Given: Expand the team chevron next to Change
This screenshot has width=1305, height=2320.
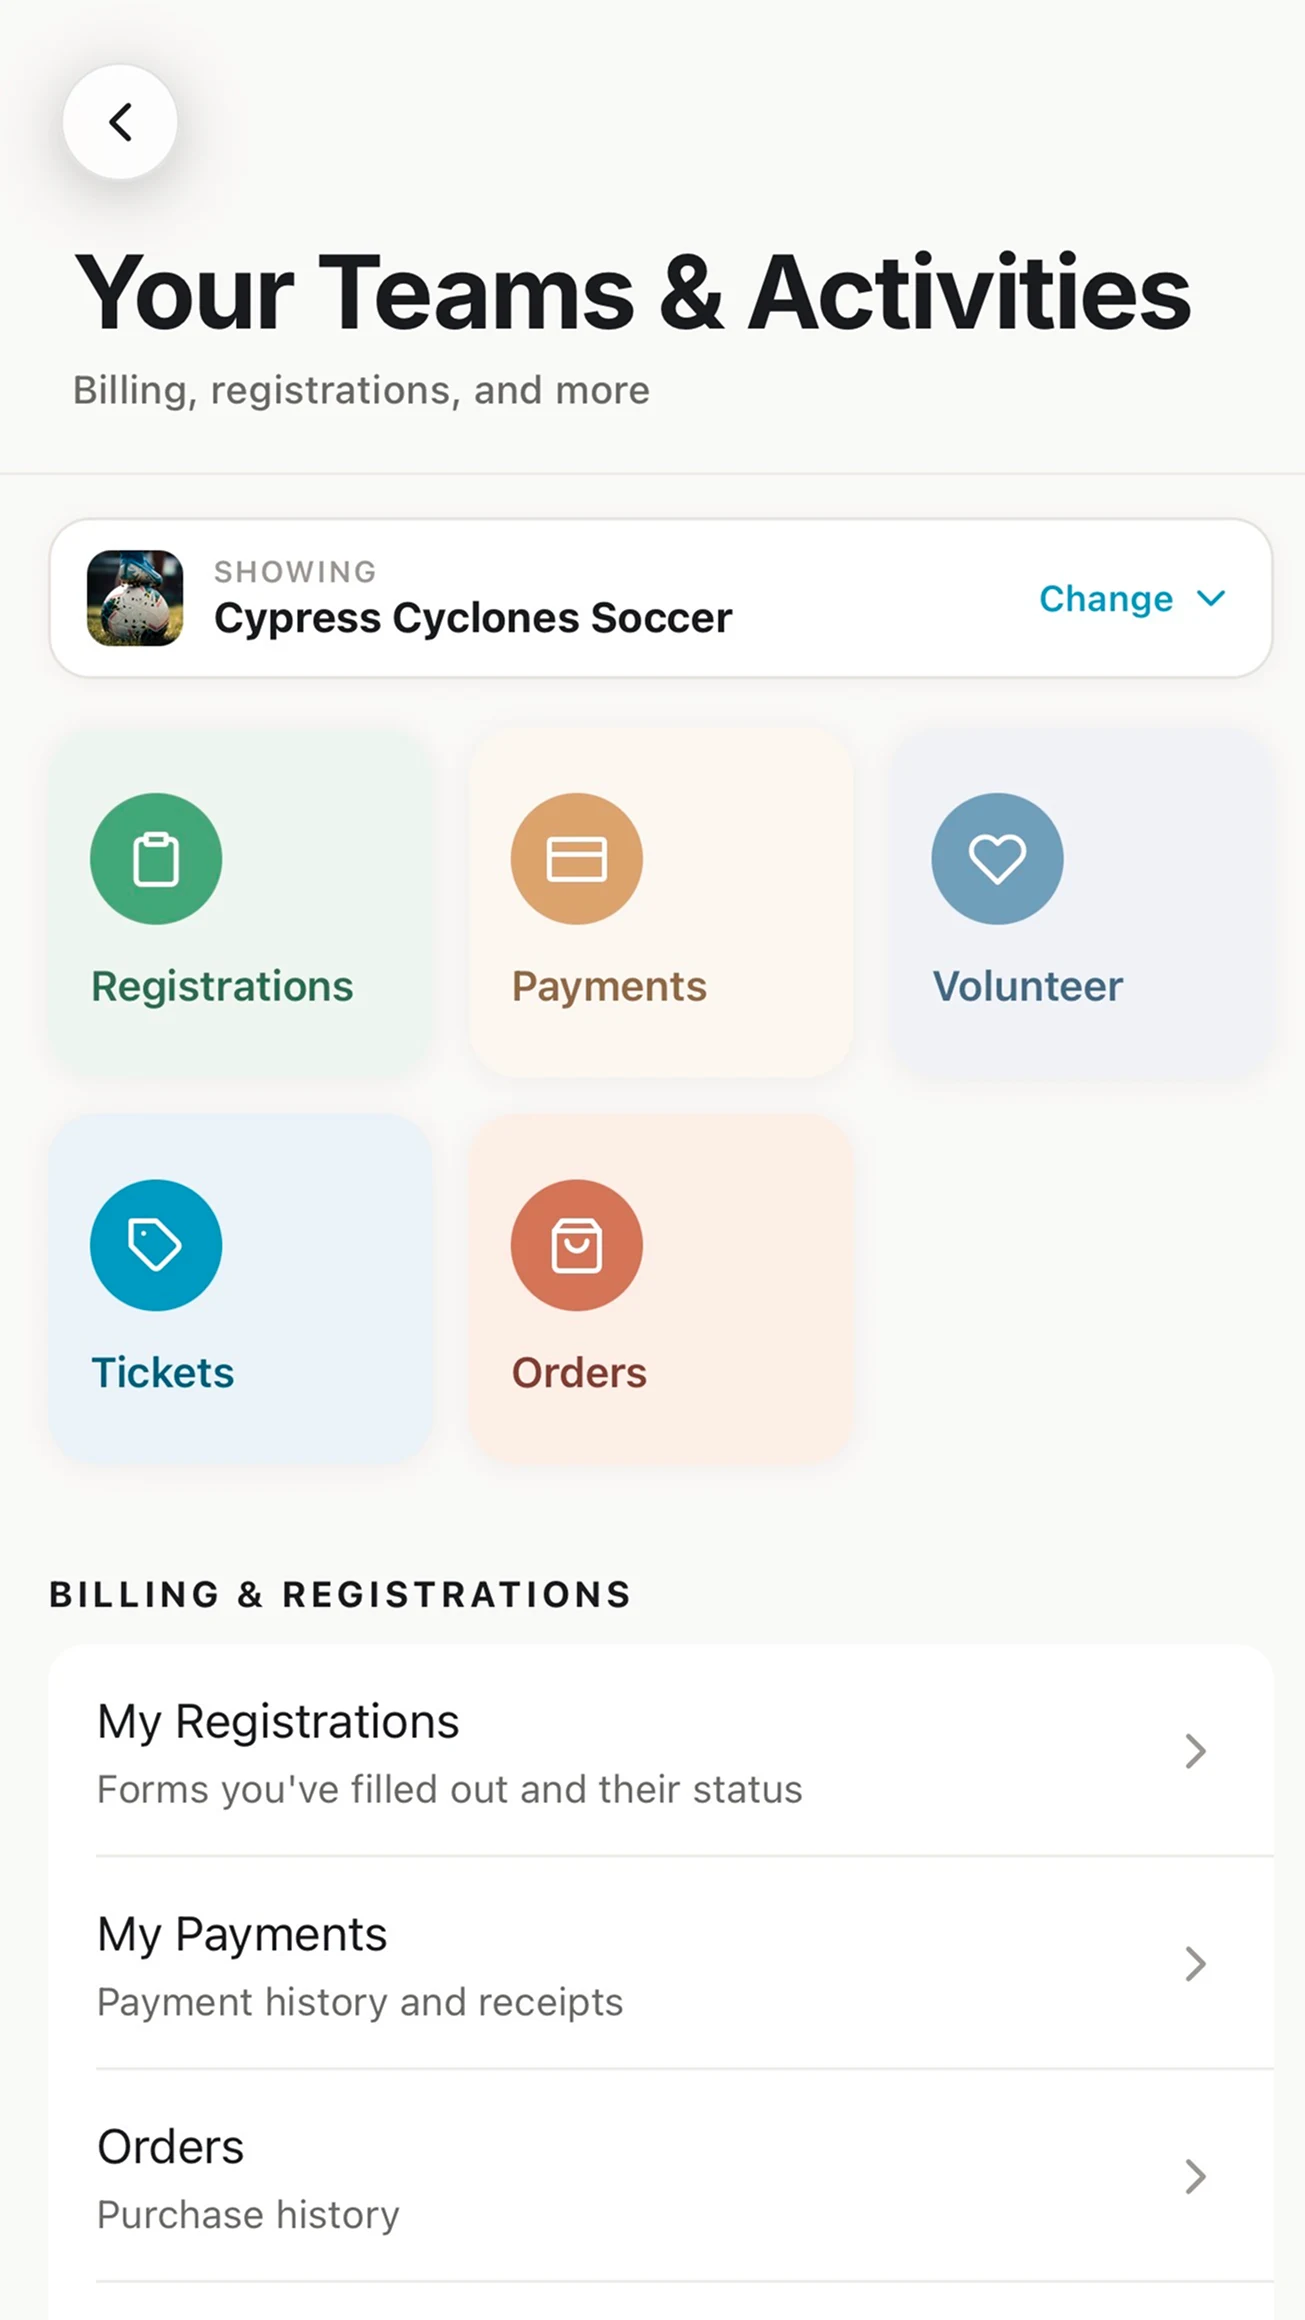Looking at the screenshot, I should [1211, 598].
